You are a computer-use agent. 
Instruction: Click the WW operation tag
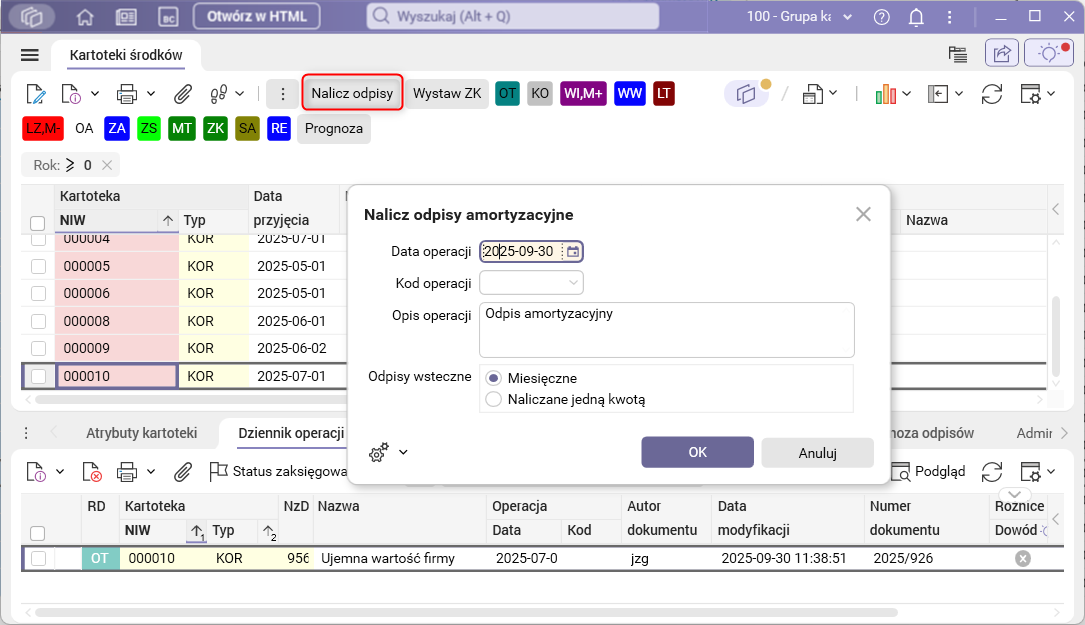630,93
